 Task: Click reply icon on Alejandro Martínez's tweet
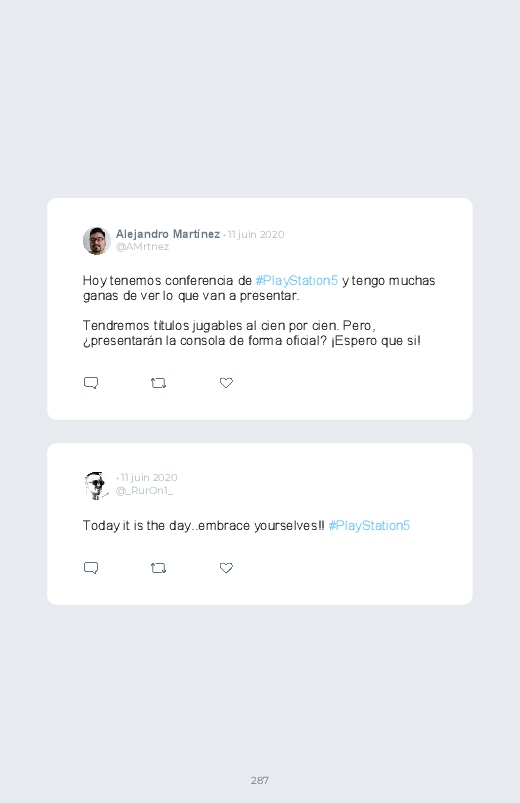pos(91,383)
